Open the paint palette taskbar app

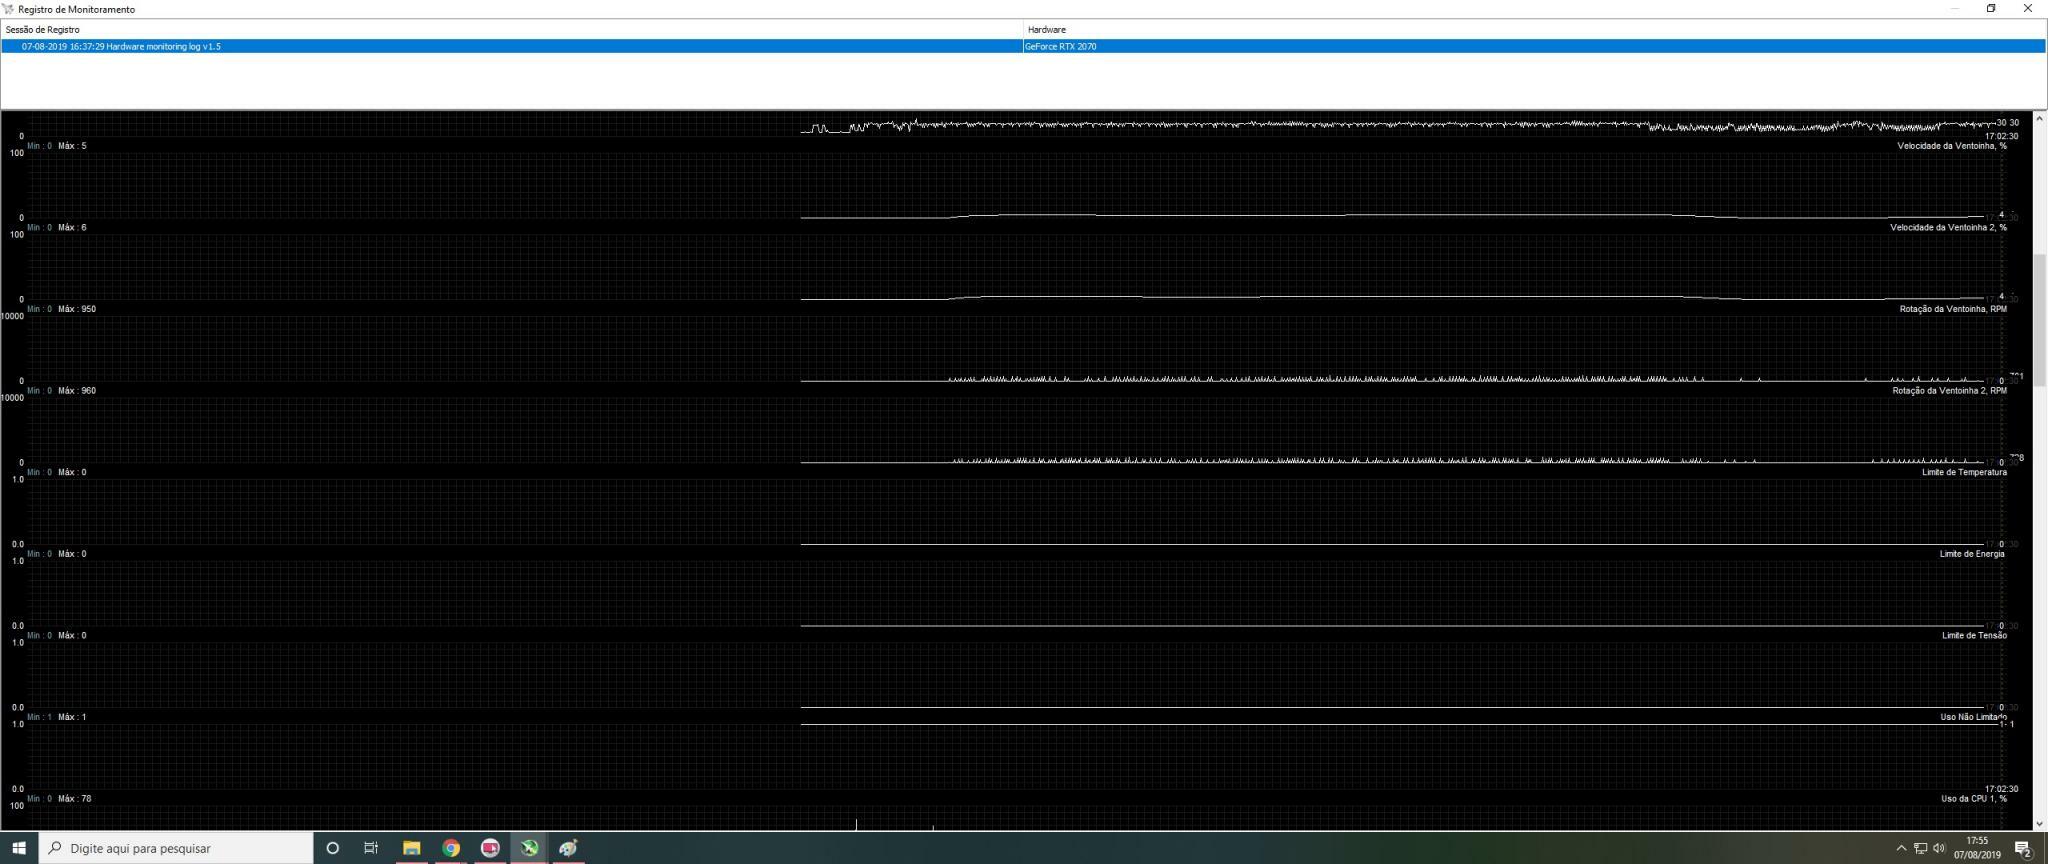[x=568, y=848]
